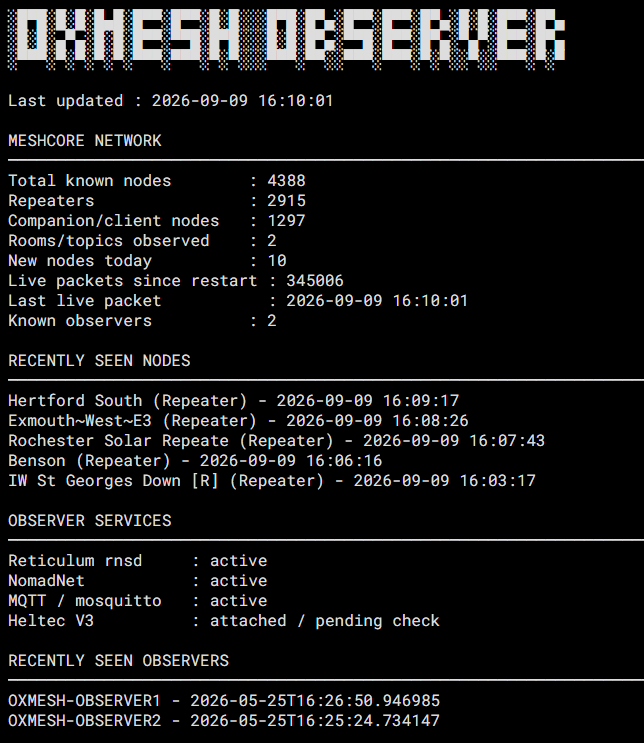Image resolution: width=644 pixels, height=743 pixels.
Task: Click the MESHCORE NETWORK section heading
Action: click(85, 141)
